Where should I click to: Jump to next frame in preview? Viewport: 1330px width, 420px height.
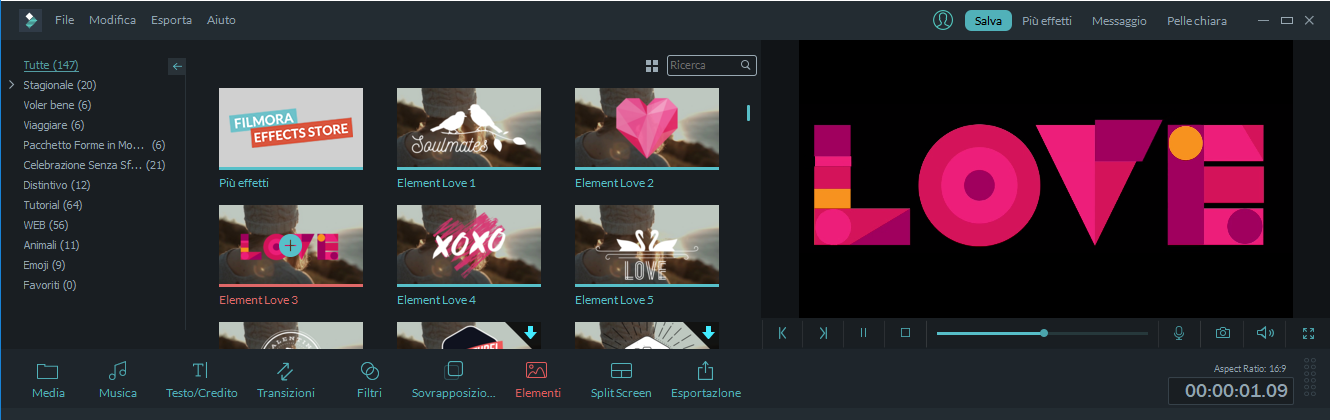(x=823, y=333)
